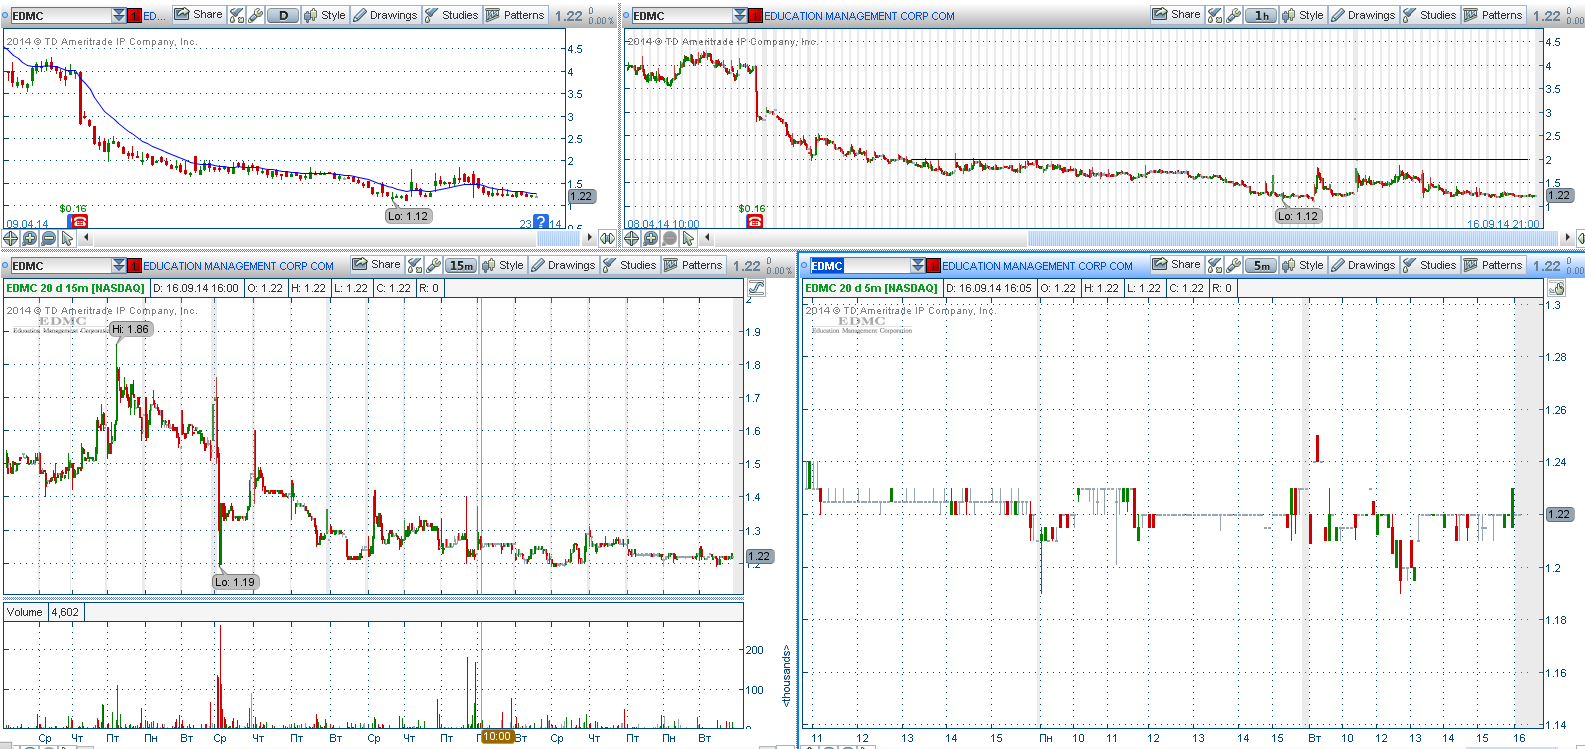
Task: Click quick time frames icon in 1h chart
Action: tap(1215, 15)
